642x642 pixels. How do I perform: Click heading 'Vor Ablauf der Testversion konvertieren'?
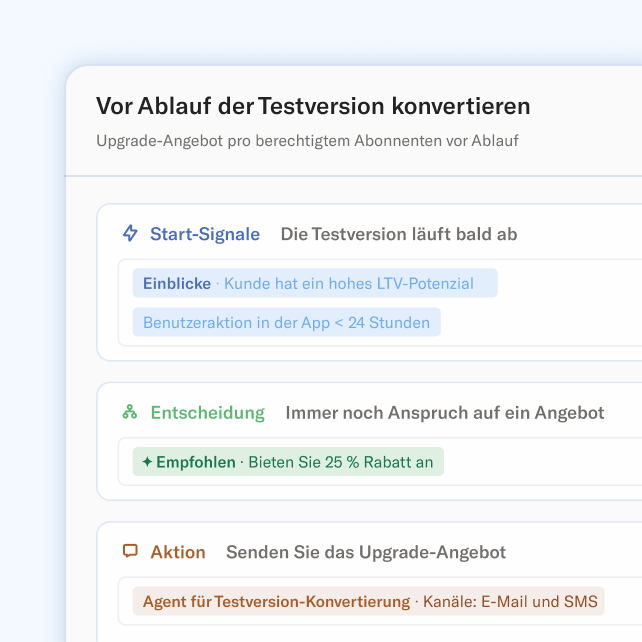313,106
